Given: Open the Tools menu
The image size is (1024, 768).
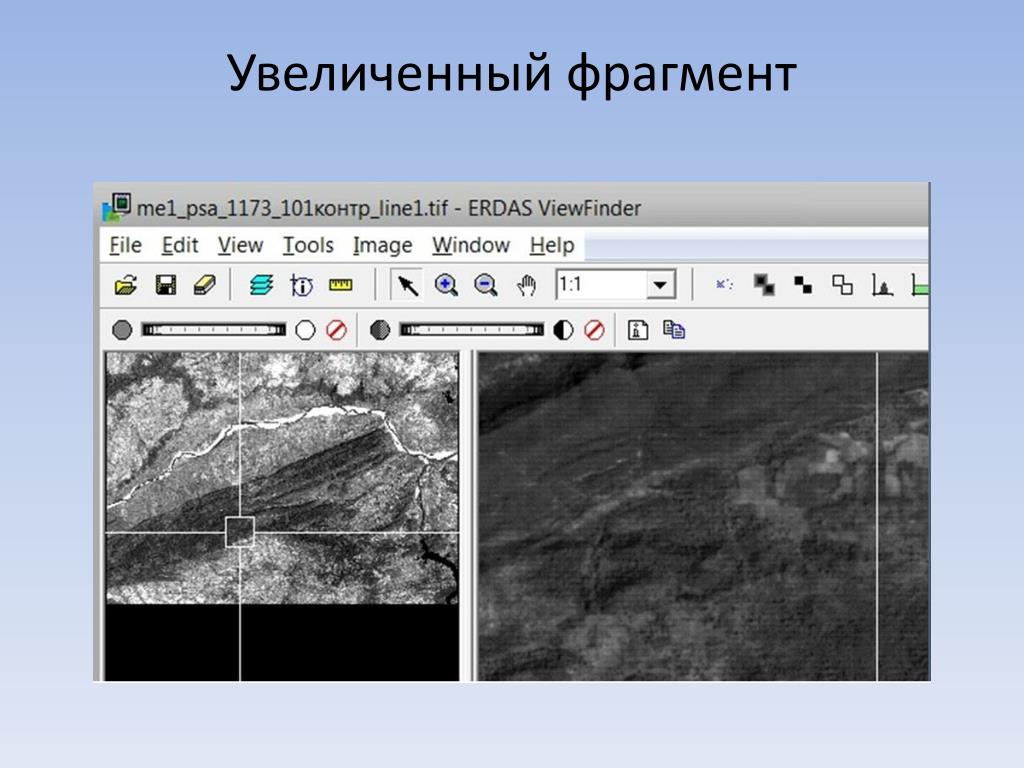Looking at the screenshot, I should [x=308, y=246].
